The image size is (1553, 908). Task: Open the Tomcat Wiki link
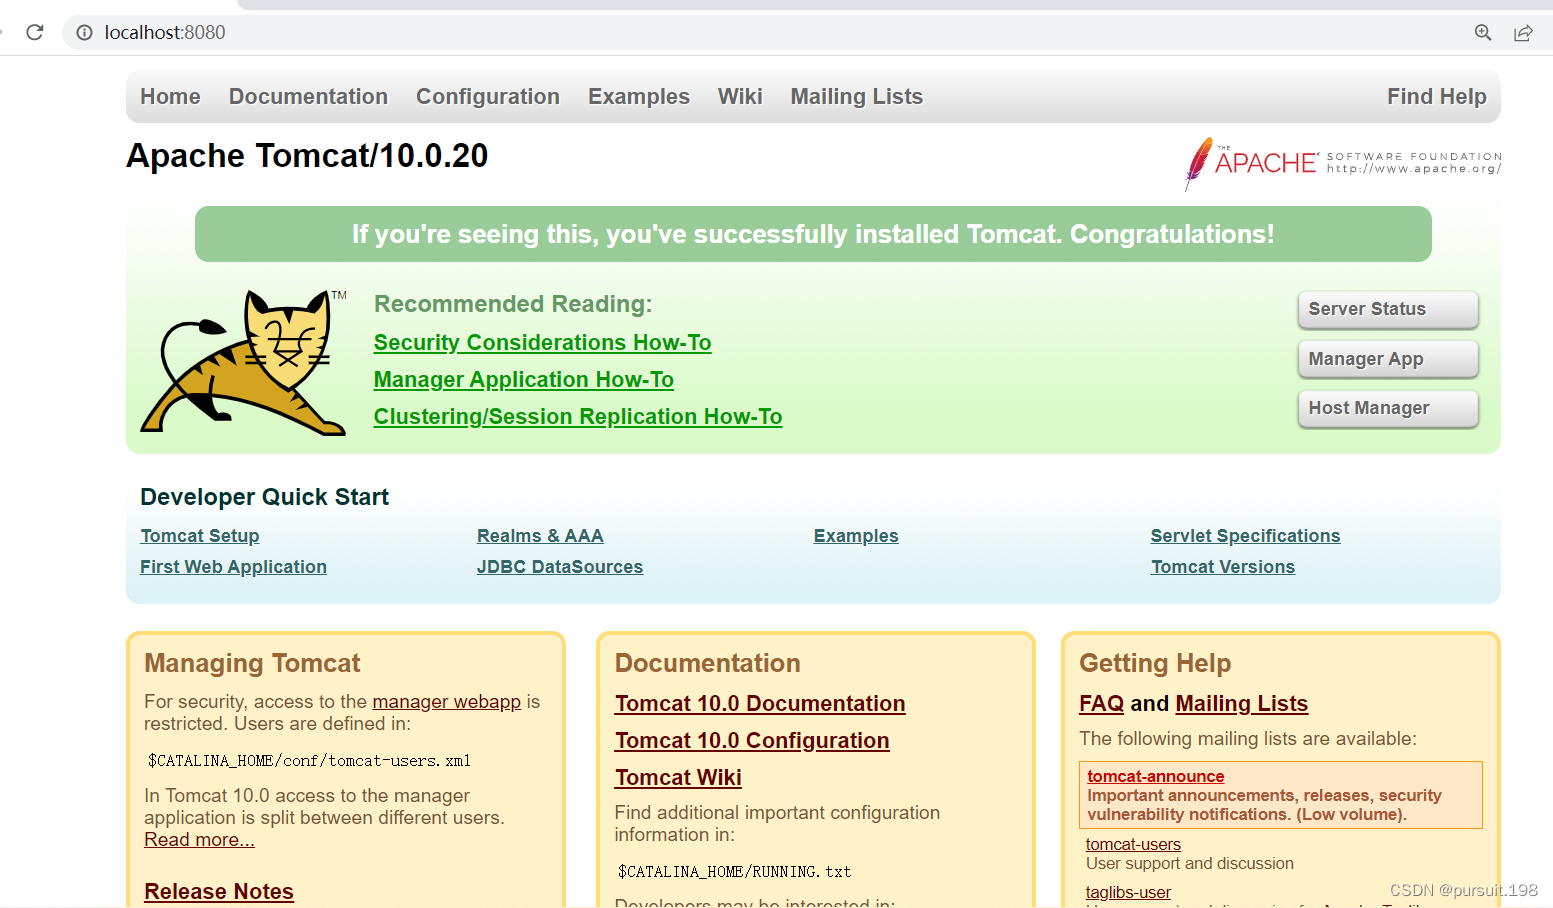point(678,778)
